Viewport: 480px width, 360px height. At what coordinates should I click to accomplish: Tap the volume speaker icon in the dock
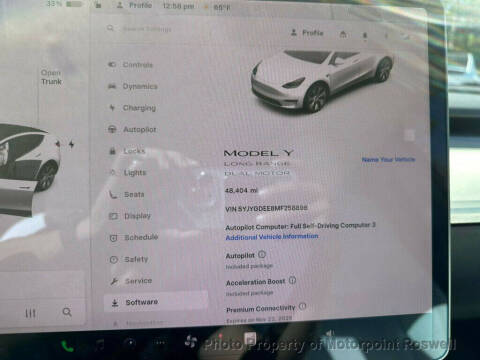click(329, 334)
